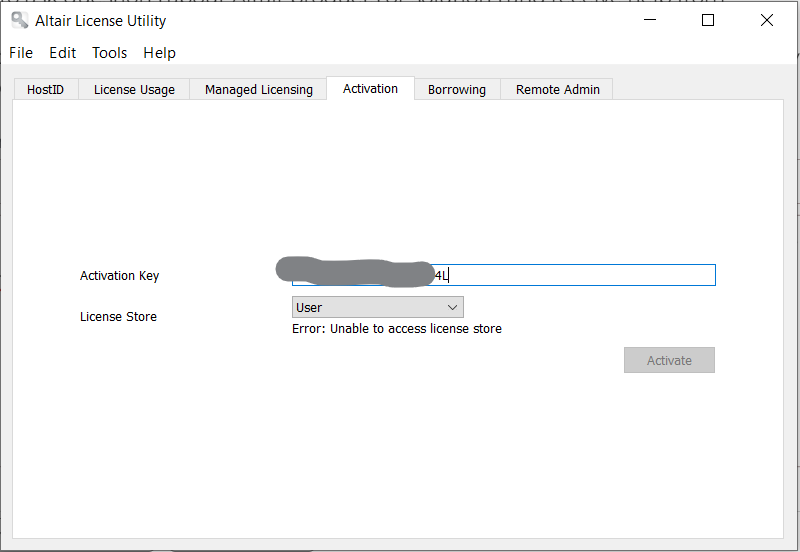The height and width of the screenshot is (552, 800).
Task: Go to the Borrowing tab
Action: 457,89
